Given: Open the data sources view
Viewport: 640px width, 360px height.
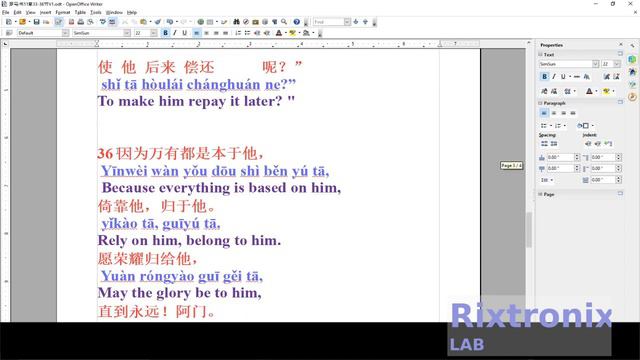Looking at the screenshot, I should tap(265, 22).
